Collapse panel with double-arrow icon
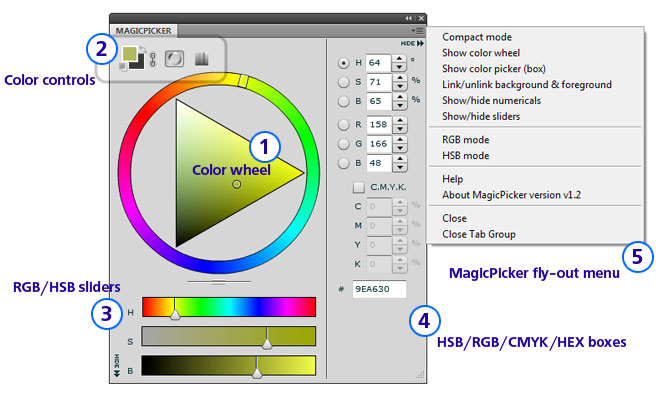 pos(408,18)
